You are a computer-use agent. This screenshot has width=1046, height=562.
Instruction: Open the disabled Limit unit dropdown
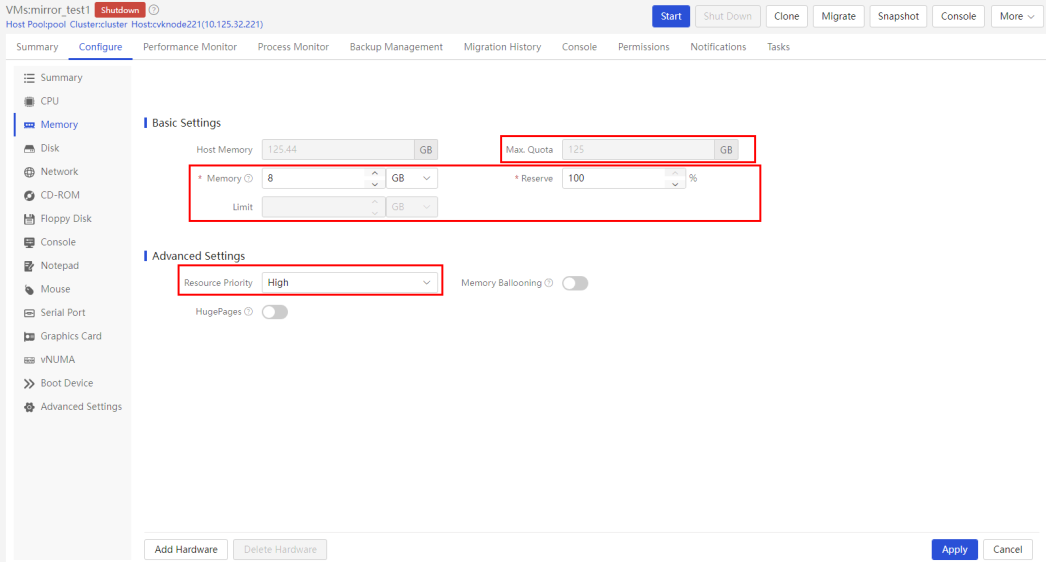[412, 207]
